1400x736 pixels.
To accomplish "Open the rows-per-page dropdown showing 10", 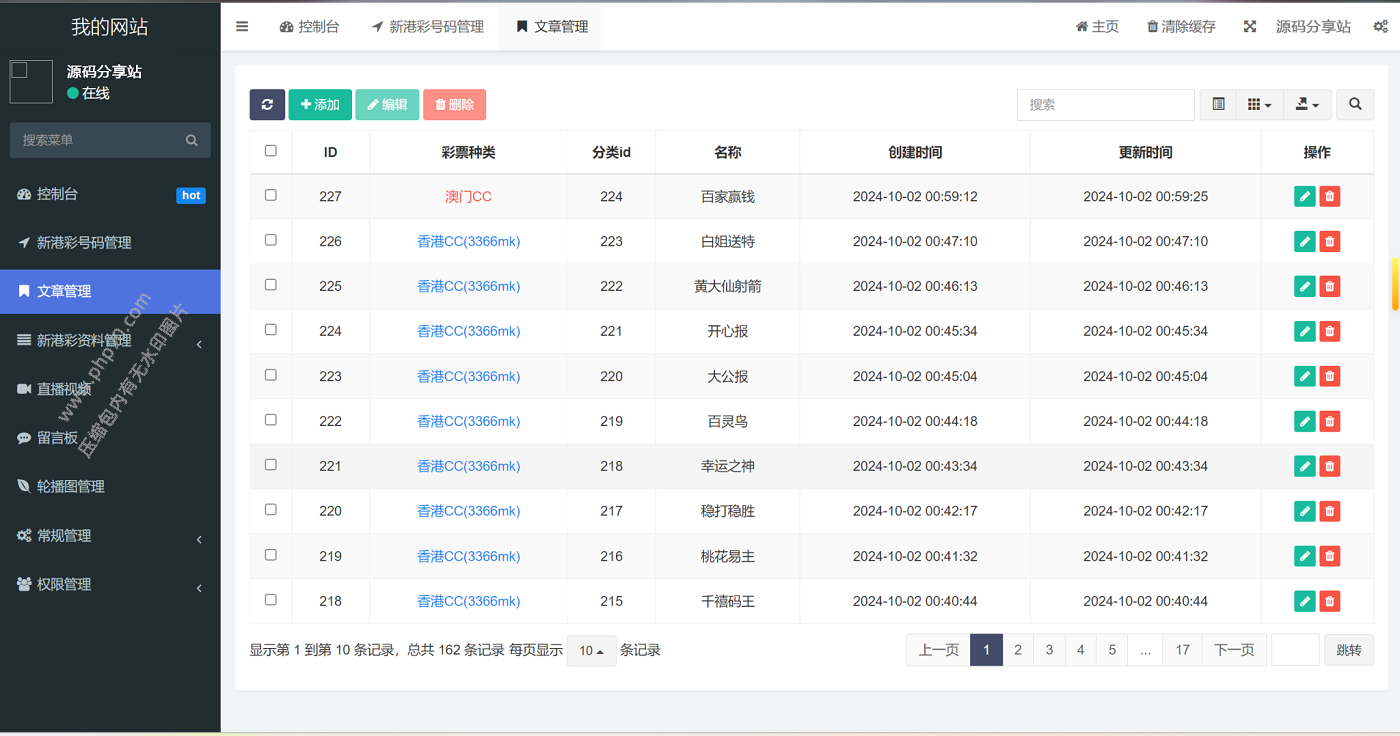I will pos(591,651).
